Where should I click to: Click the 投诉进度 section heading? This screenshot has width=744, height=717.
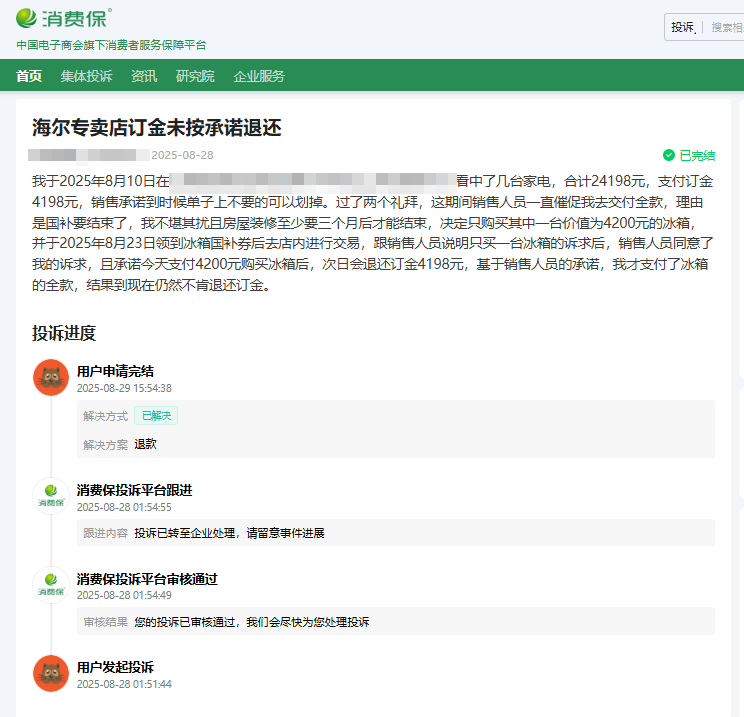[64, 333]
